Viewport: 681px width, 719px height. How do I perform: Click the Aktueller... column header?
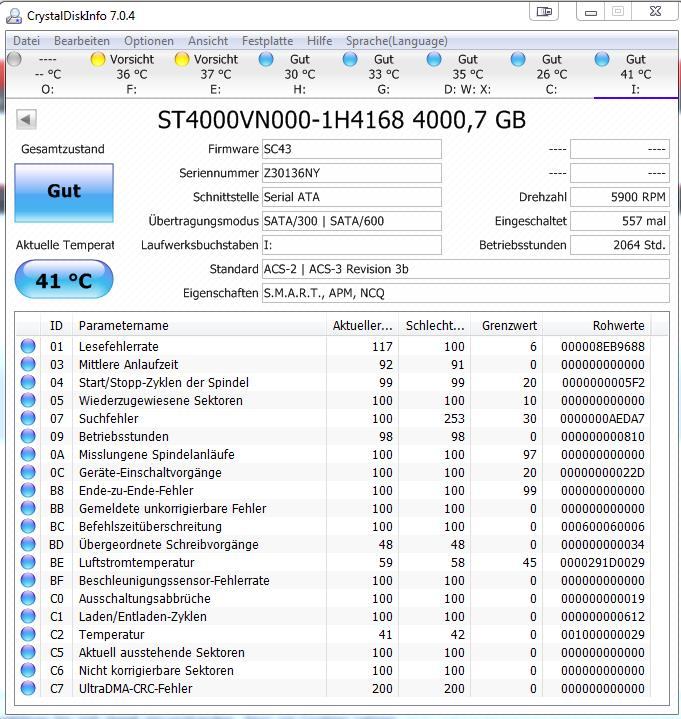[362, 326]
